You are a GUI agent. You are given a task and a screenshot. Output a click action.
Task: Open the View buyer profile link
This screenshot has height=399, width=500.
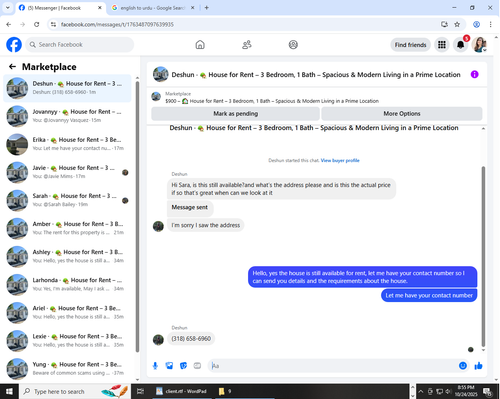click(x=340, y=160)
